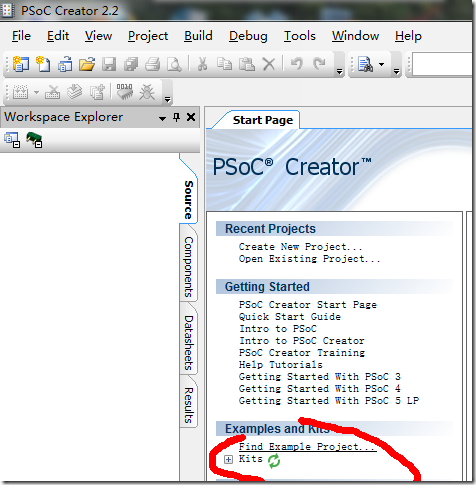Switch to the Datasheets vertical tab
Viewport: 476px width, 485px height.
[189, 343]
